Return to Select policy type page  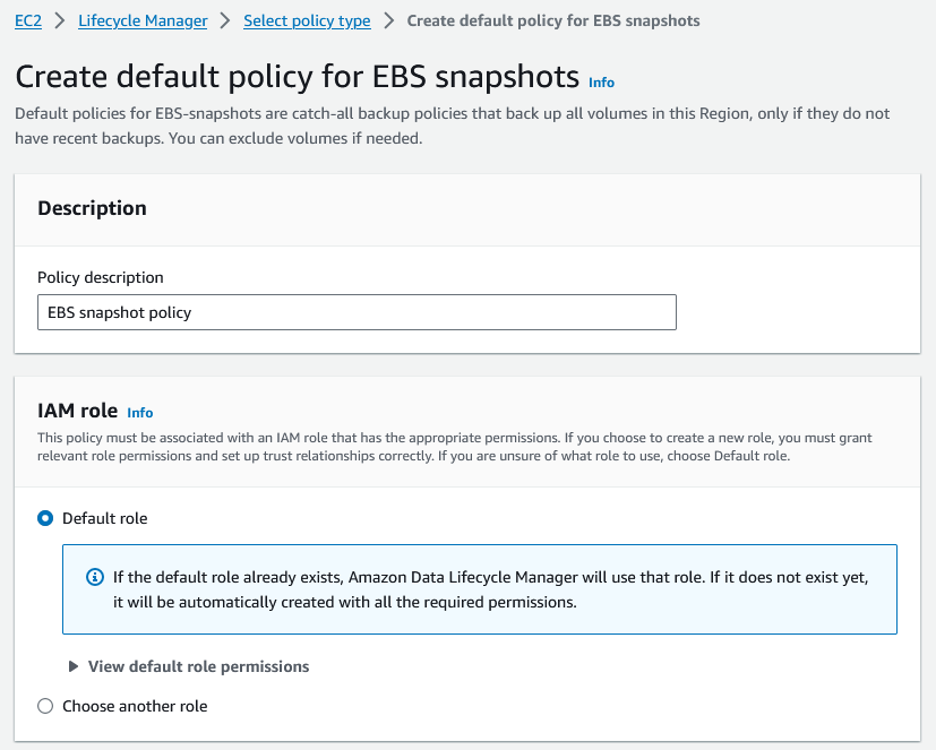coord(306,20)
